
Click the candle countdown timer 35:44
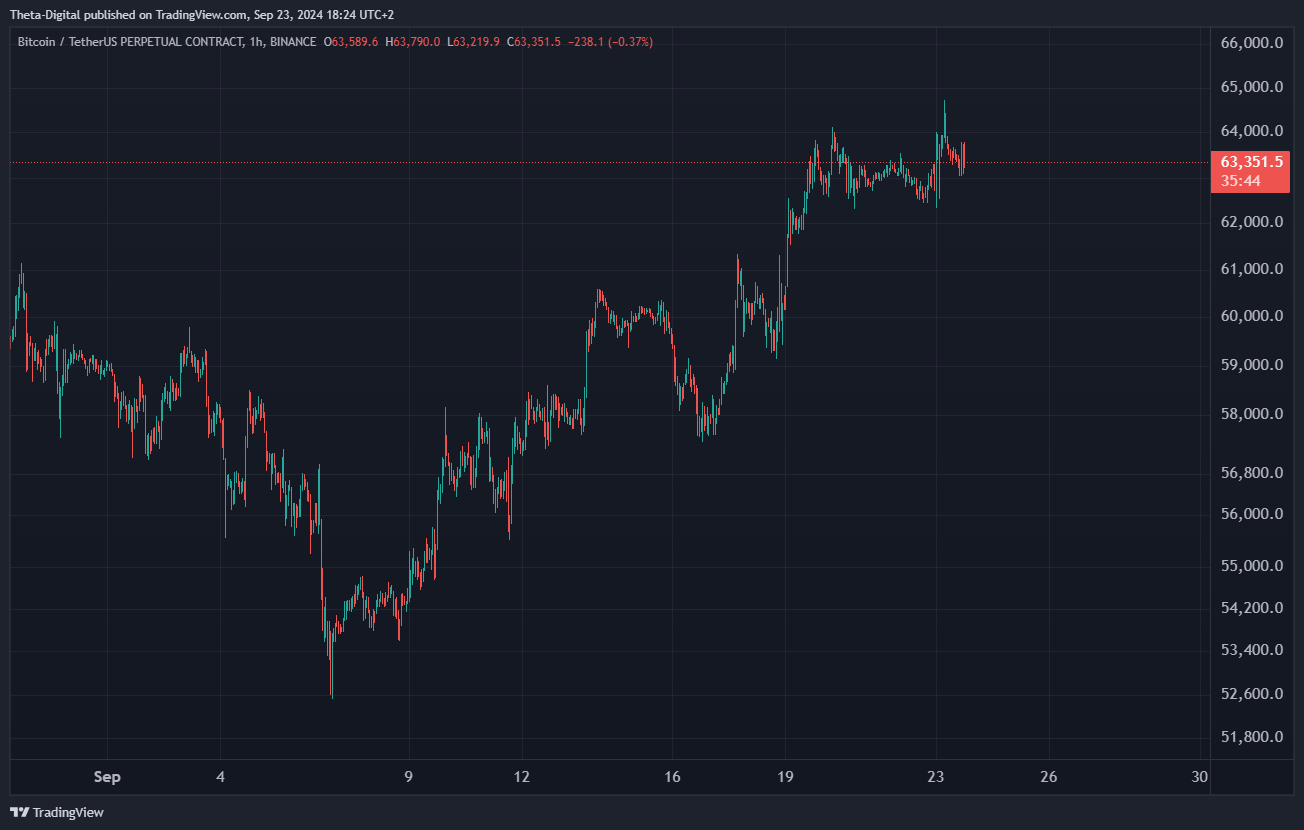pos(1240,181)
